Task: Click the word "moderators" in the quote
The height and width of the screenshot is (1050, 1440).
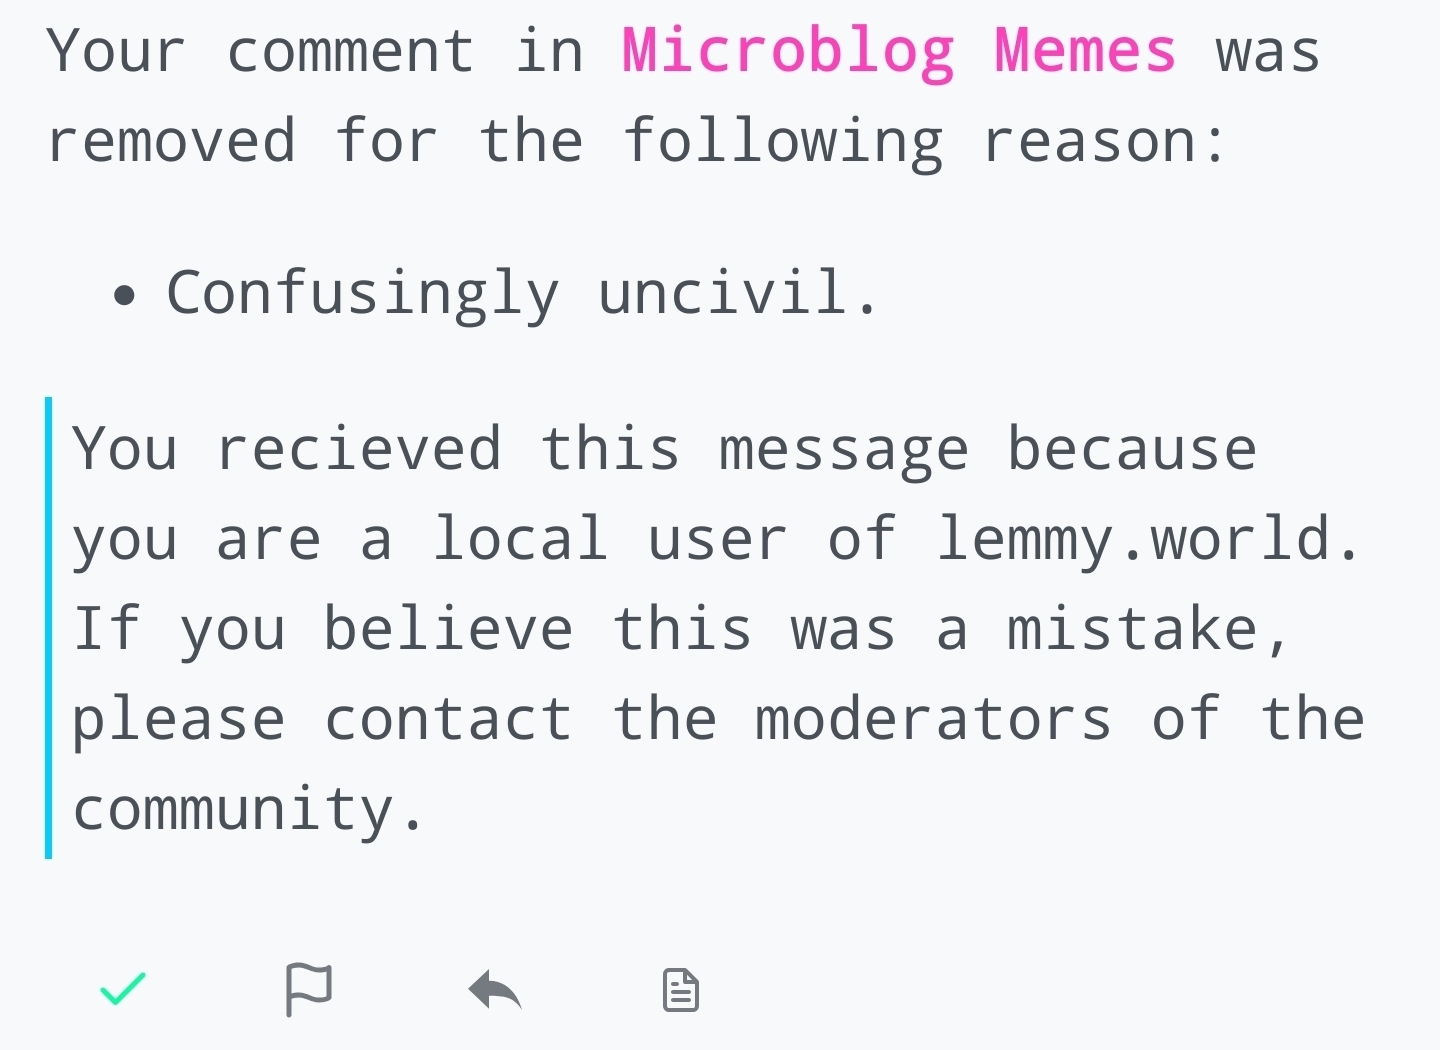Action: [x=933, y=719]
